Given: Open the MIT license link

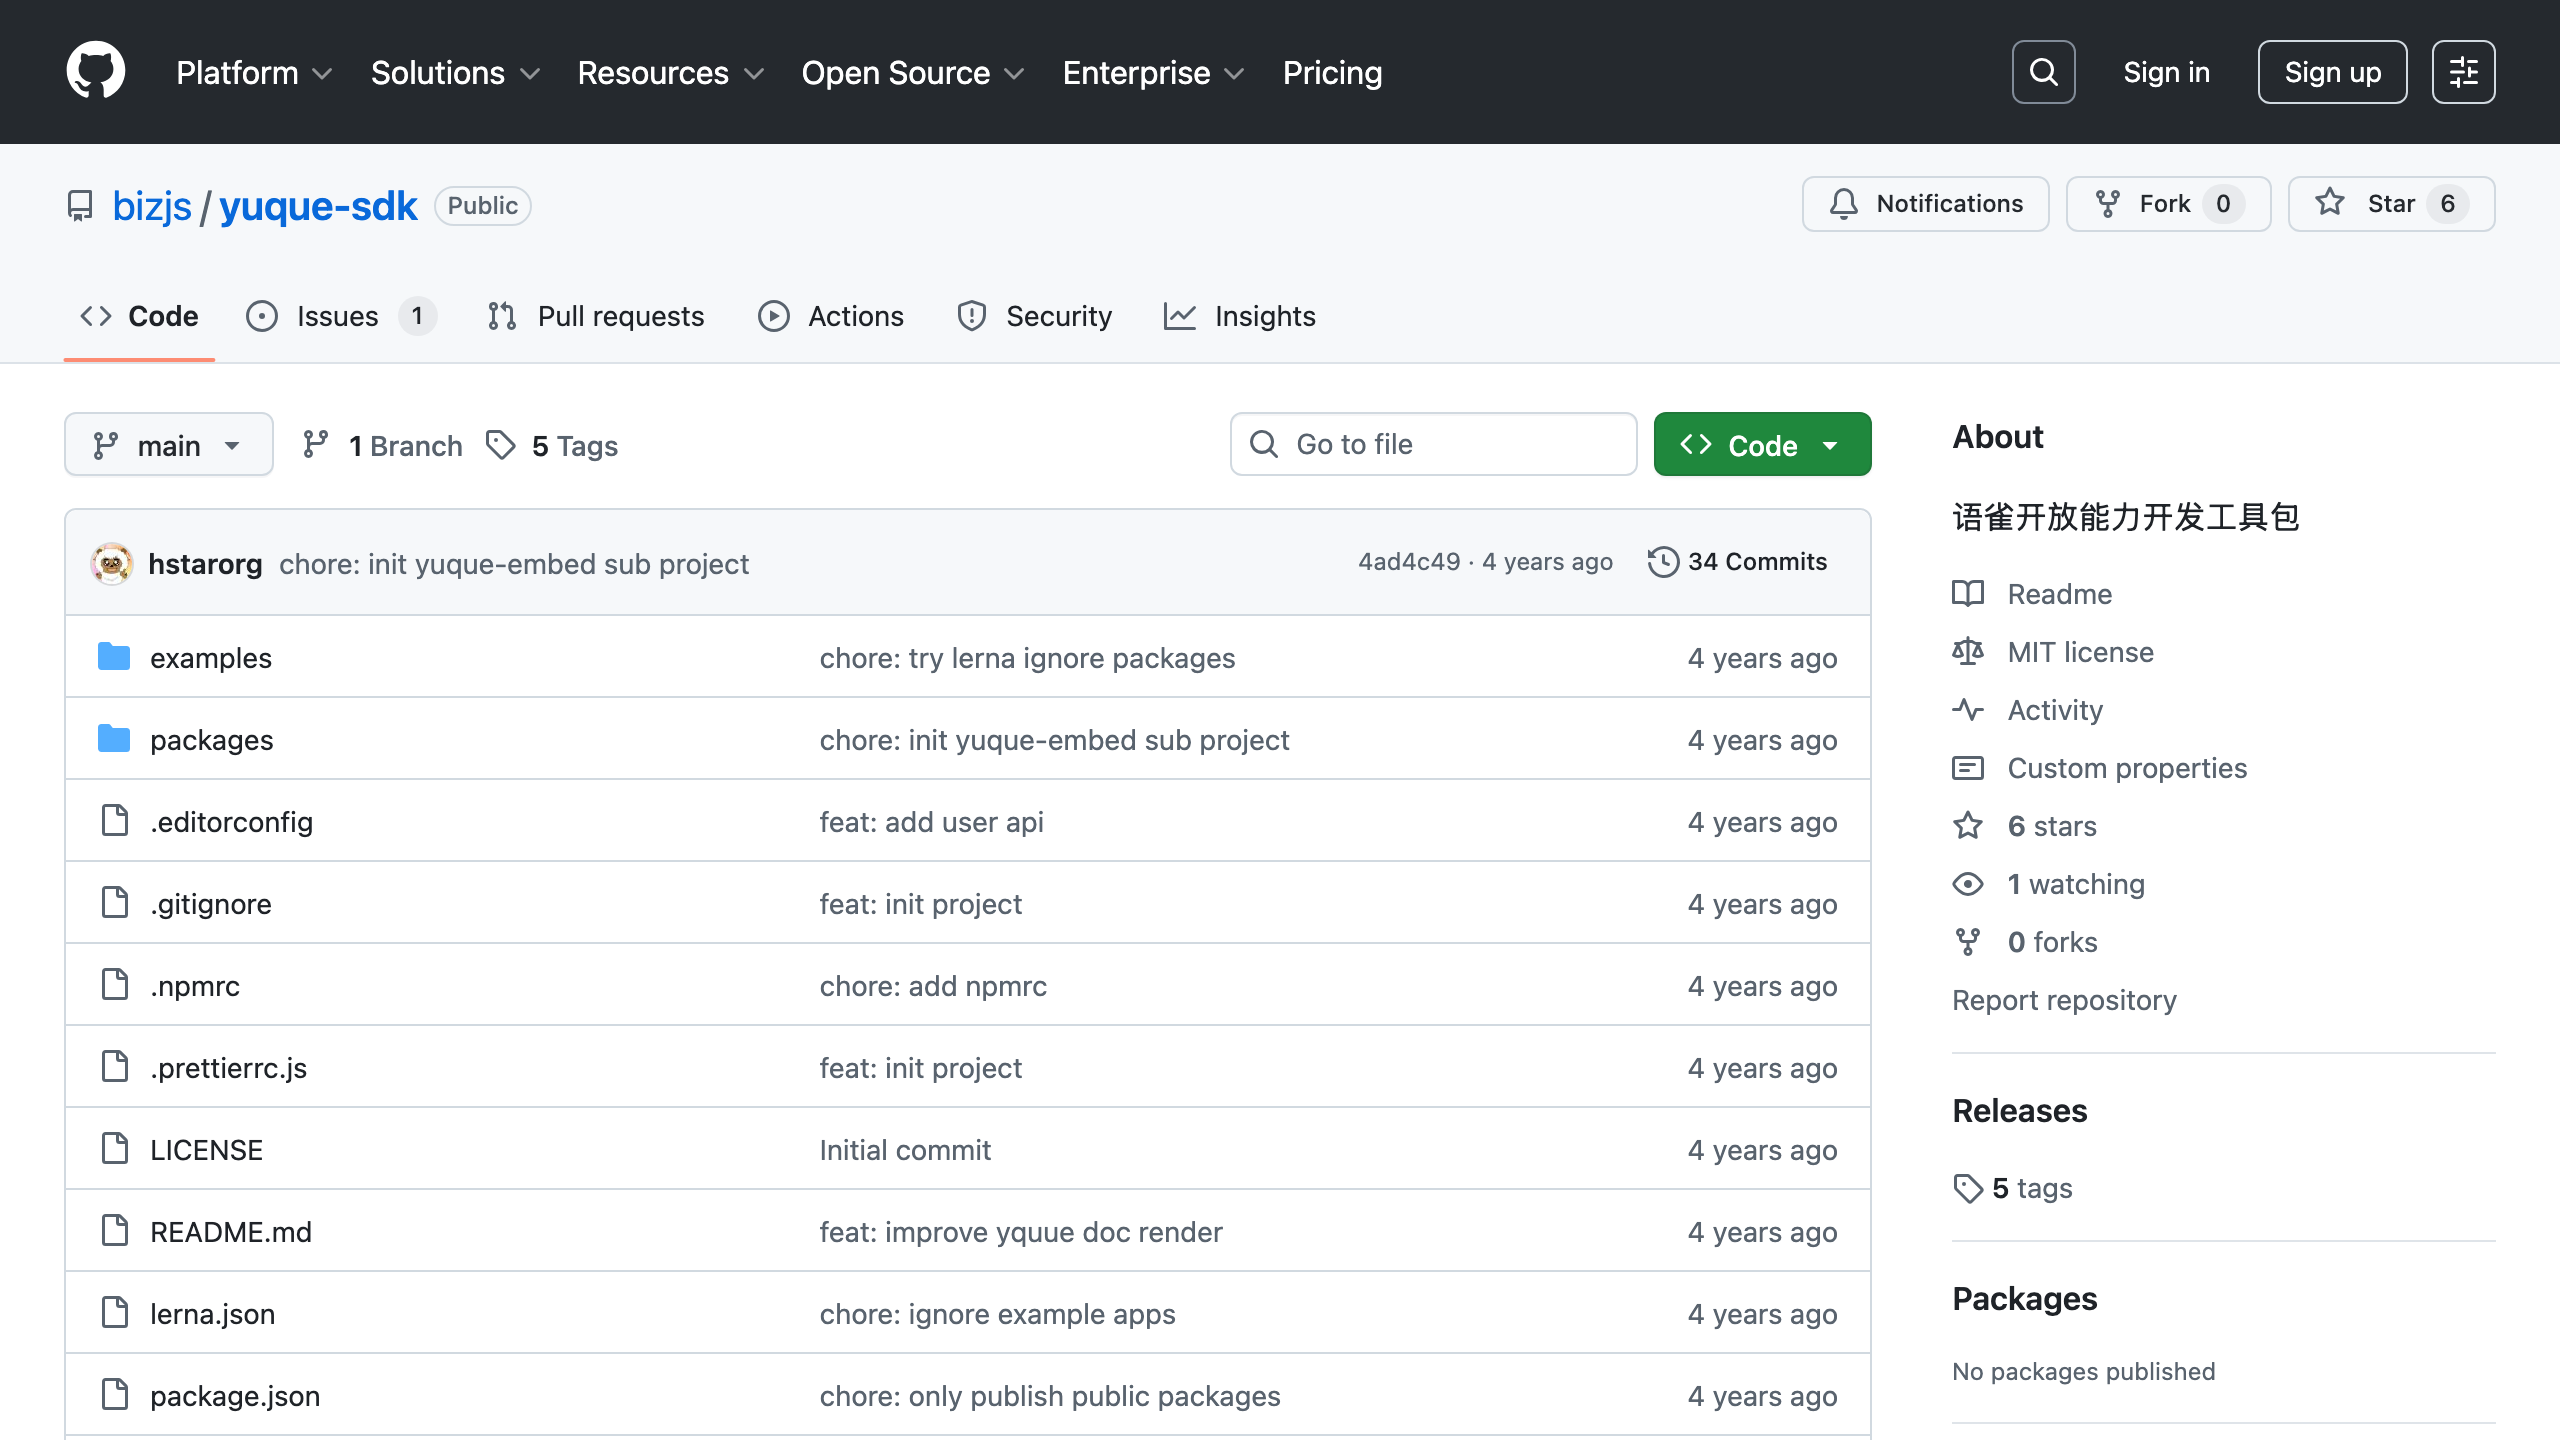Looking at the screenshot, I should pyautogui.click(x=2080, y=652).
